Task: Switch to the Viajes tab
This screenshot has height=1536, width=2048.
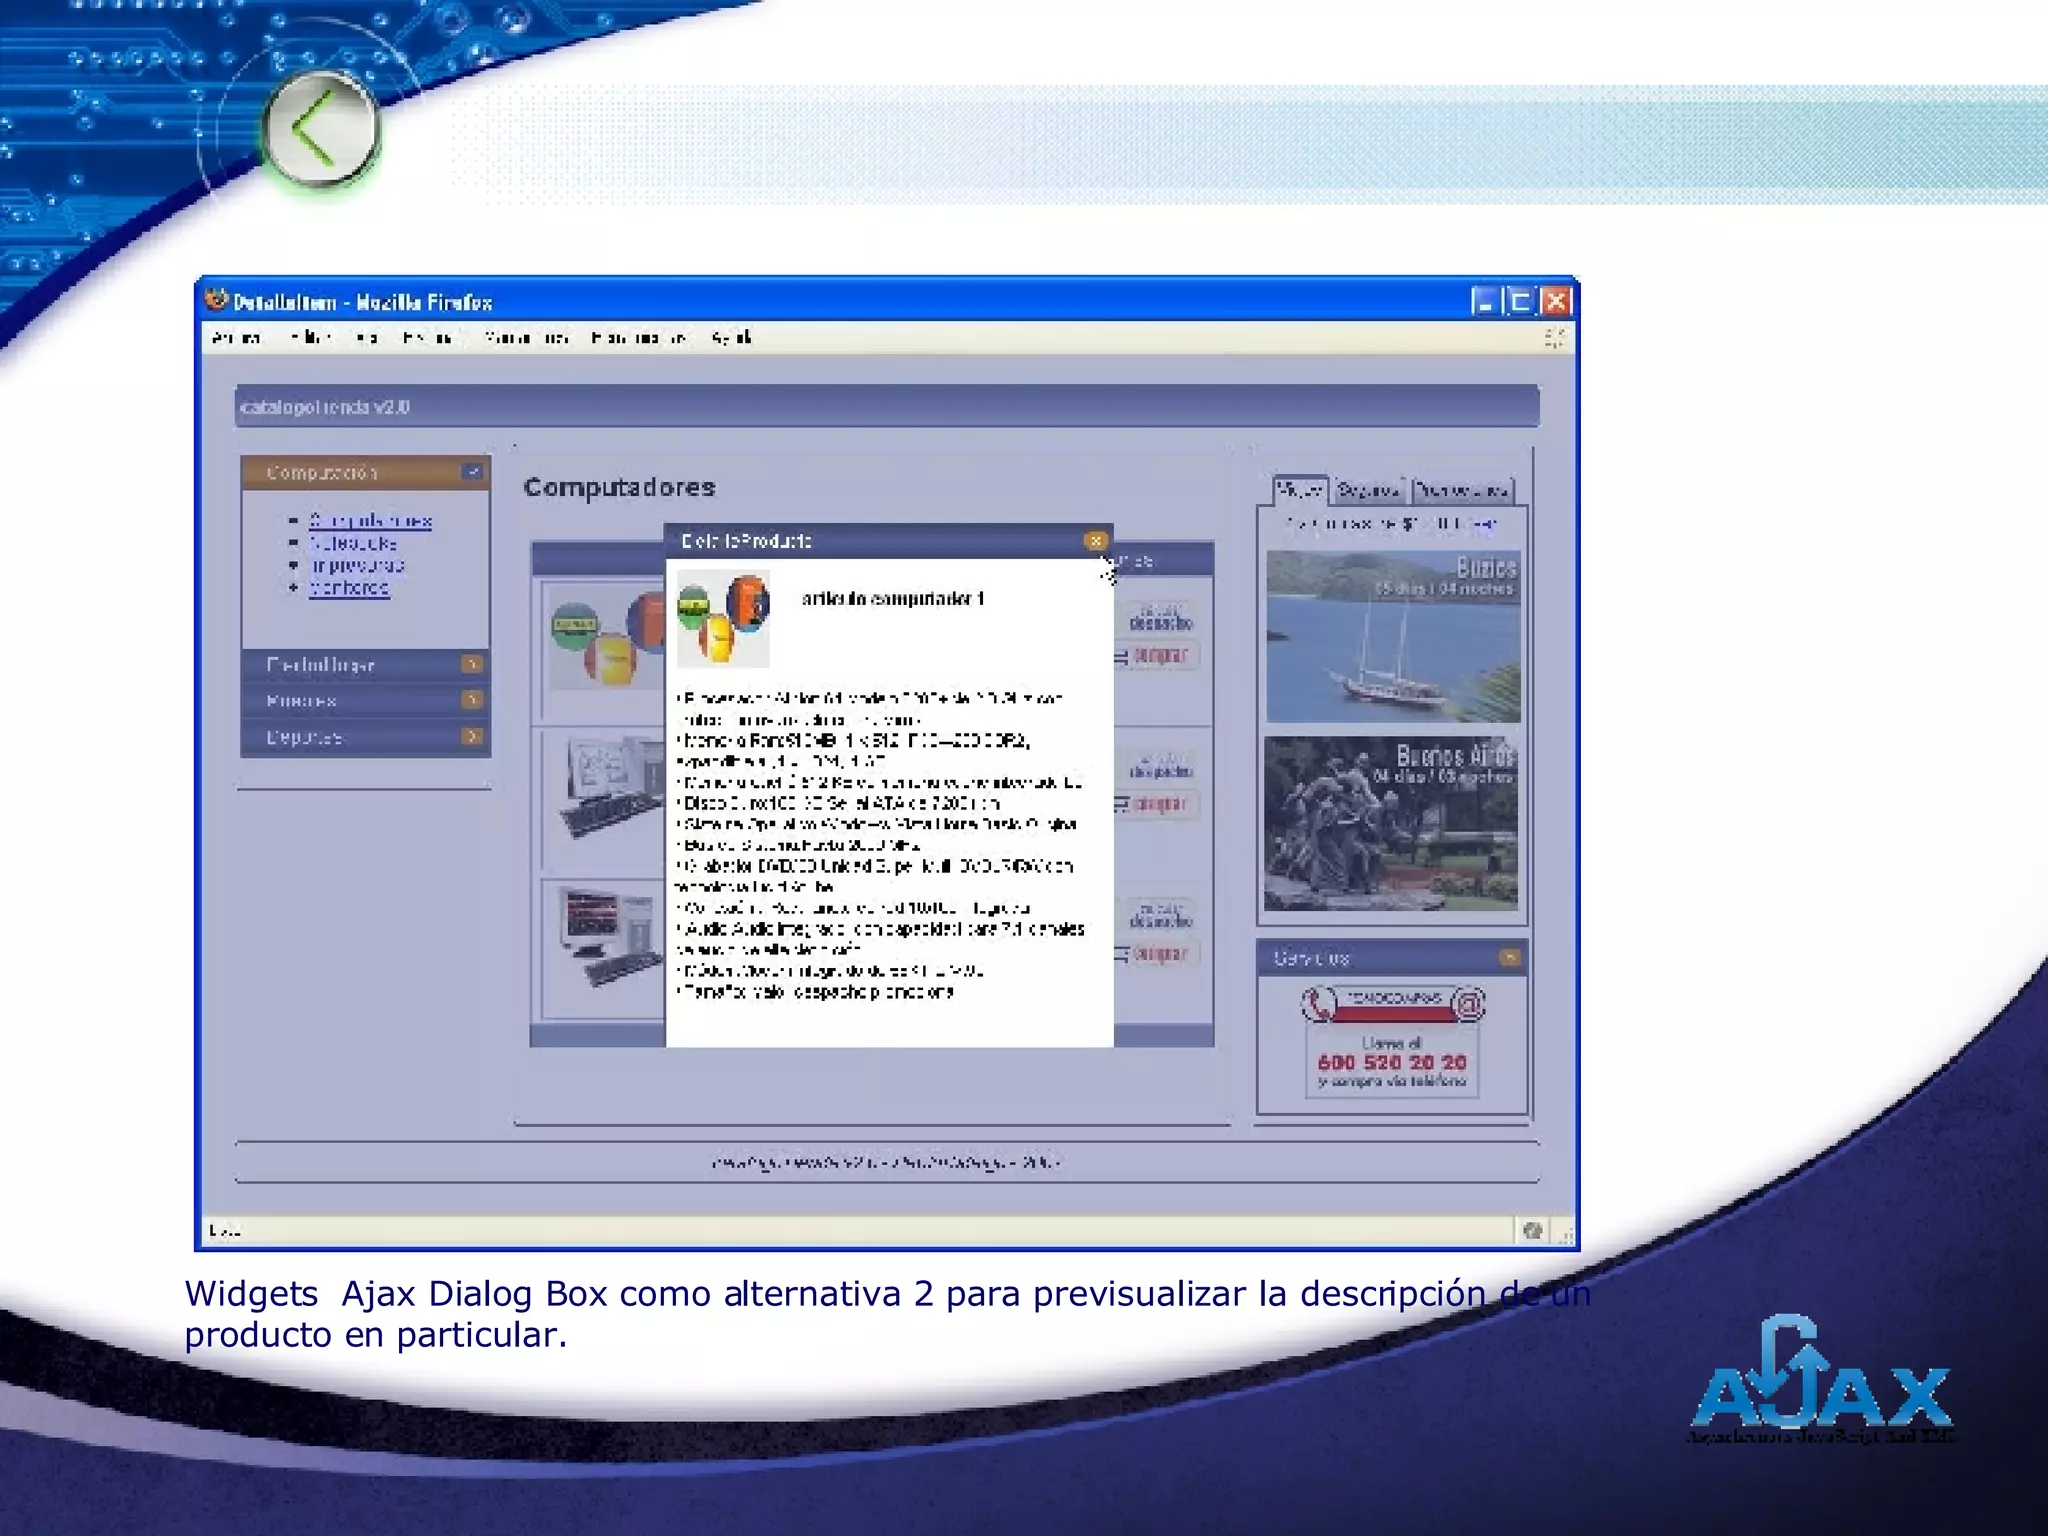Action: (1300, 490)
